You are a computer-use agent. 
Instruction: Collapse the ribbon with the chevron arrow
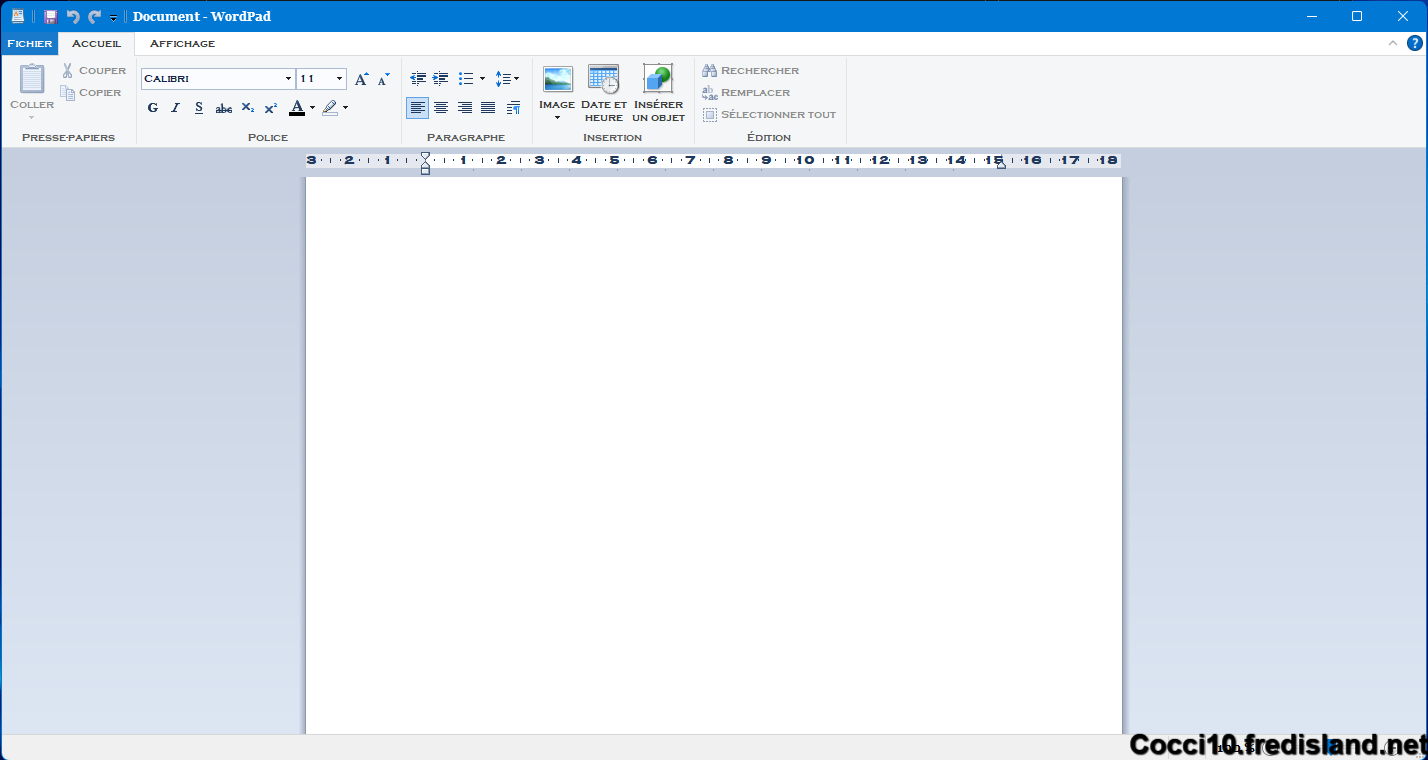pos(1393,43)
